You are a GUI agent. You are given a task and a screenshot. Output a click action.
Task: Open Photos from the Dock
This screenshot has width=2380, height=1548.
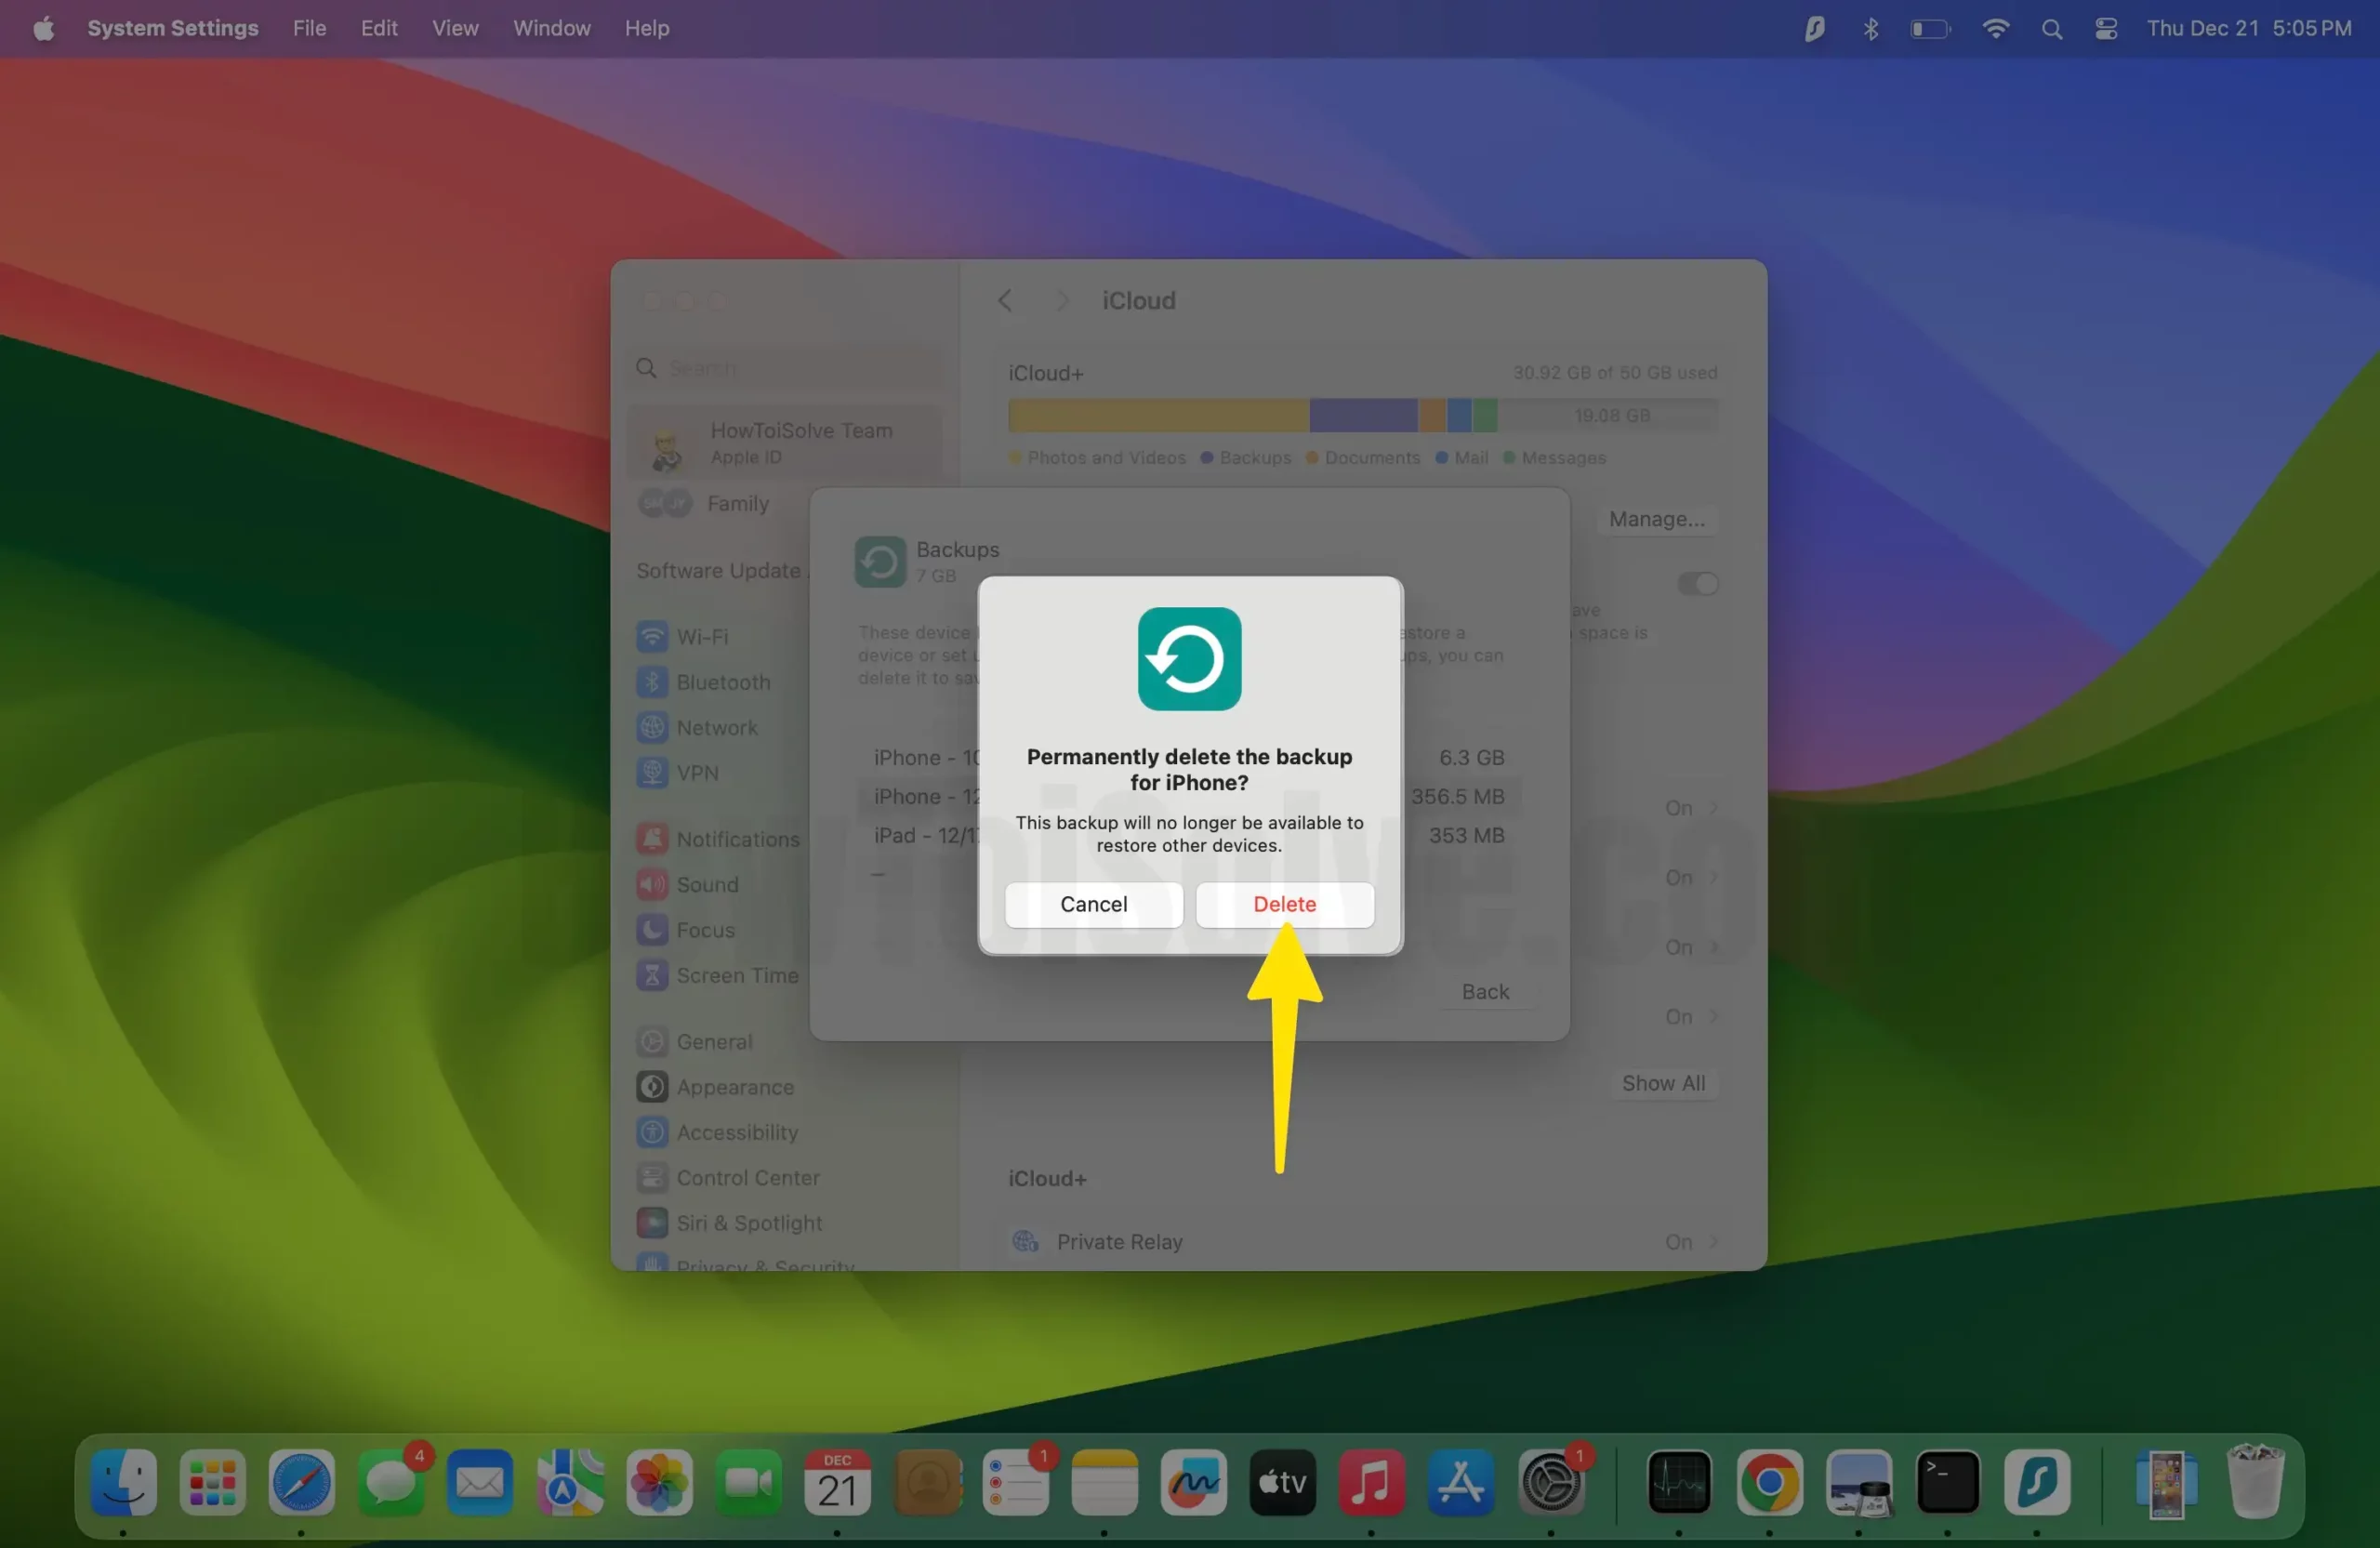(659, 1481)
